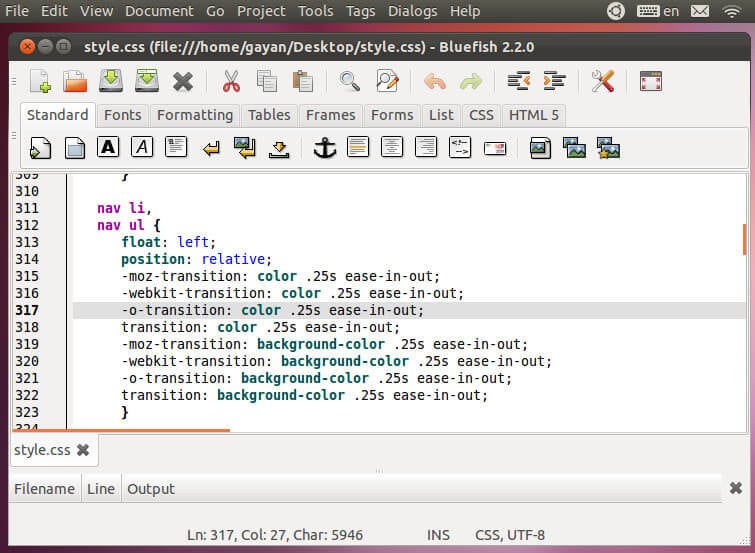Toggle INS insert mode in status bar
The width and height of the screenshot is (755, 553).
click(438, 535)
